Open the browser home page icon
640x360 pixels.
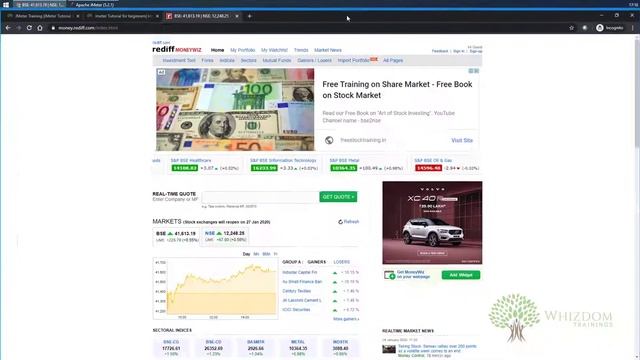40,28
